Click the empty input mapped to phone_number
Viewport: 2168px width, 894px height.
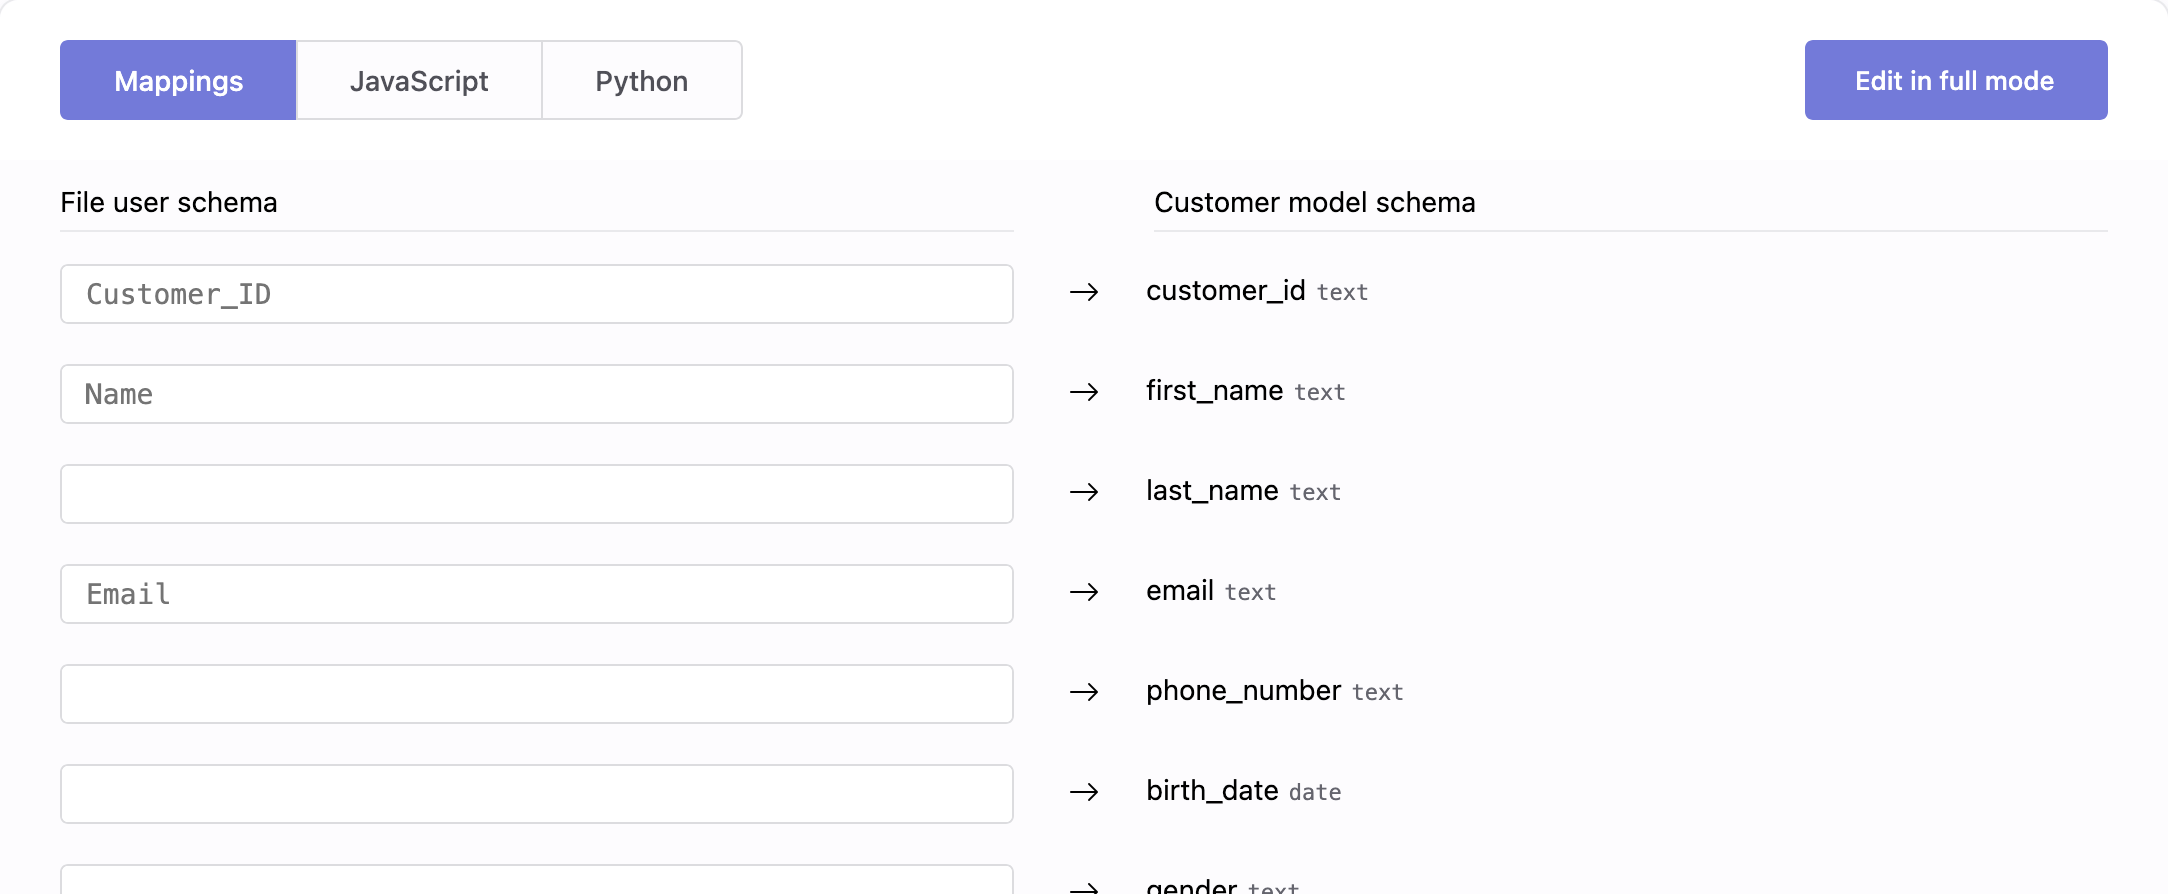click(x=536, y=694)
